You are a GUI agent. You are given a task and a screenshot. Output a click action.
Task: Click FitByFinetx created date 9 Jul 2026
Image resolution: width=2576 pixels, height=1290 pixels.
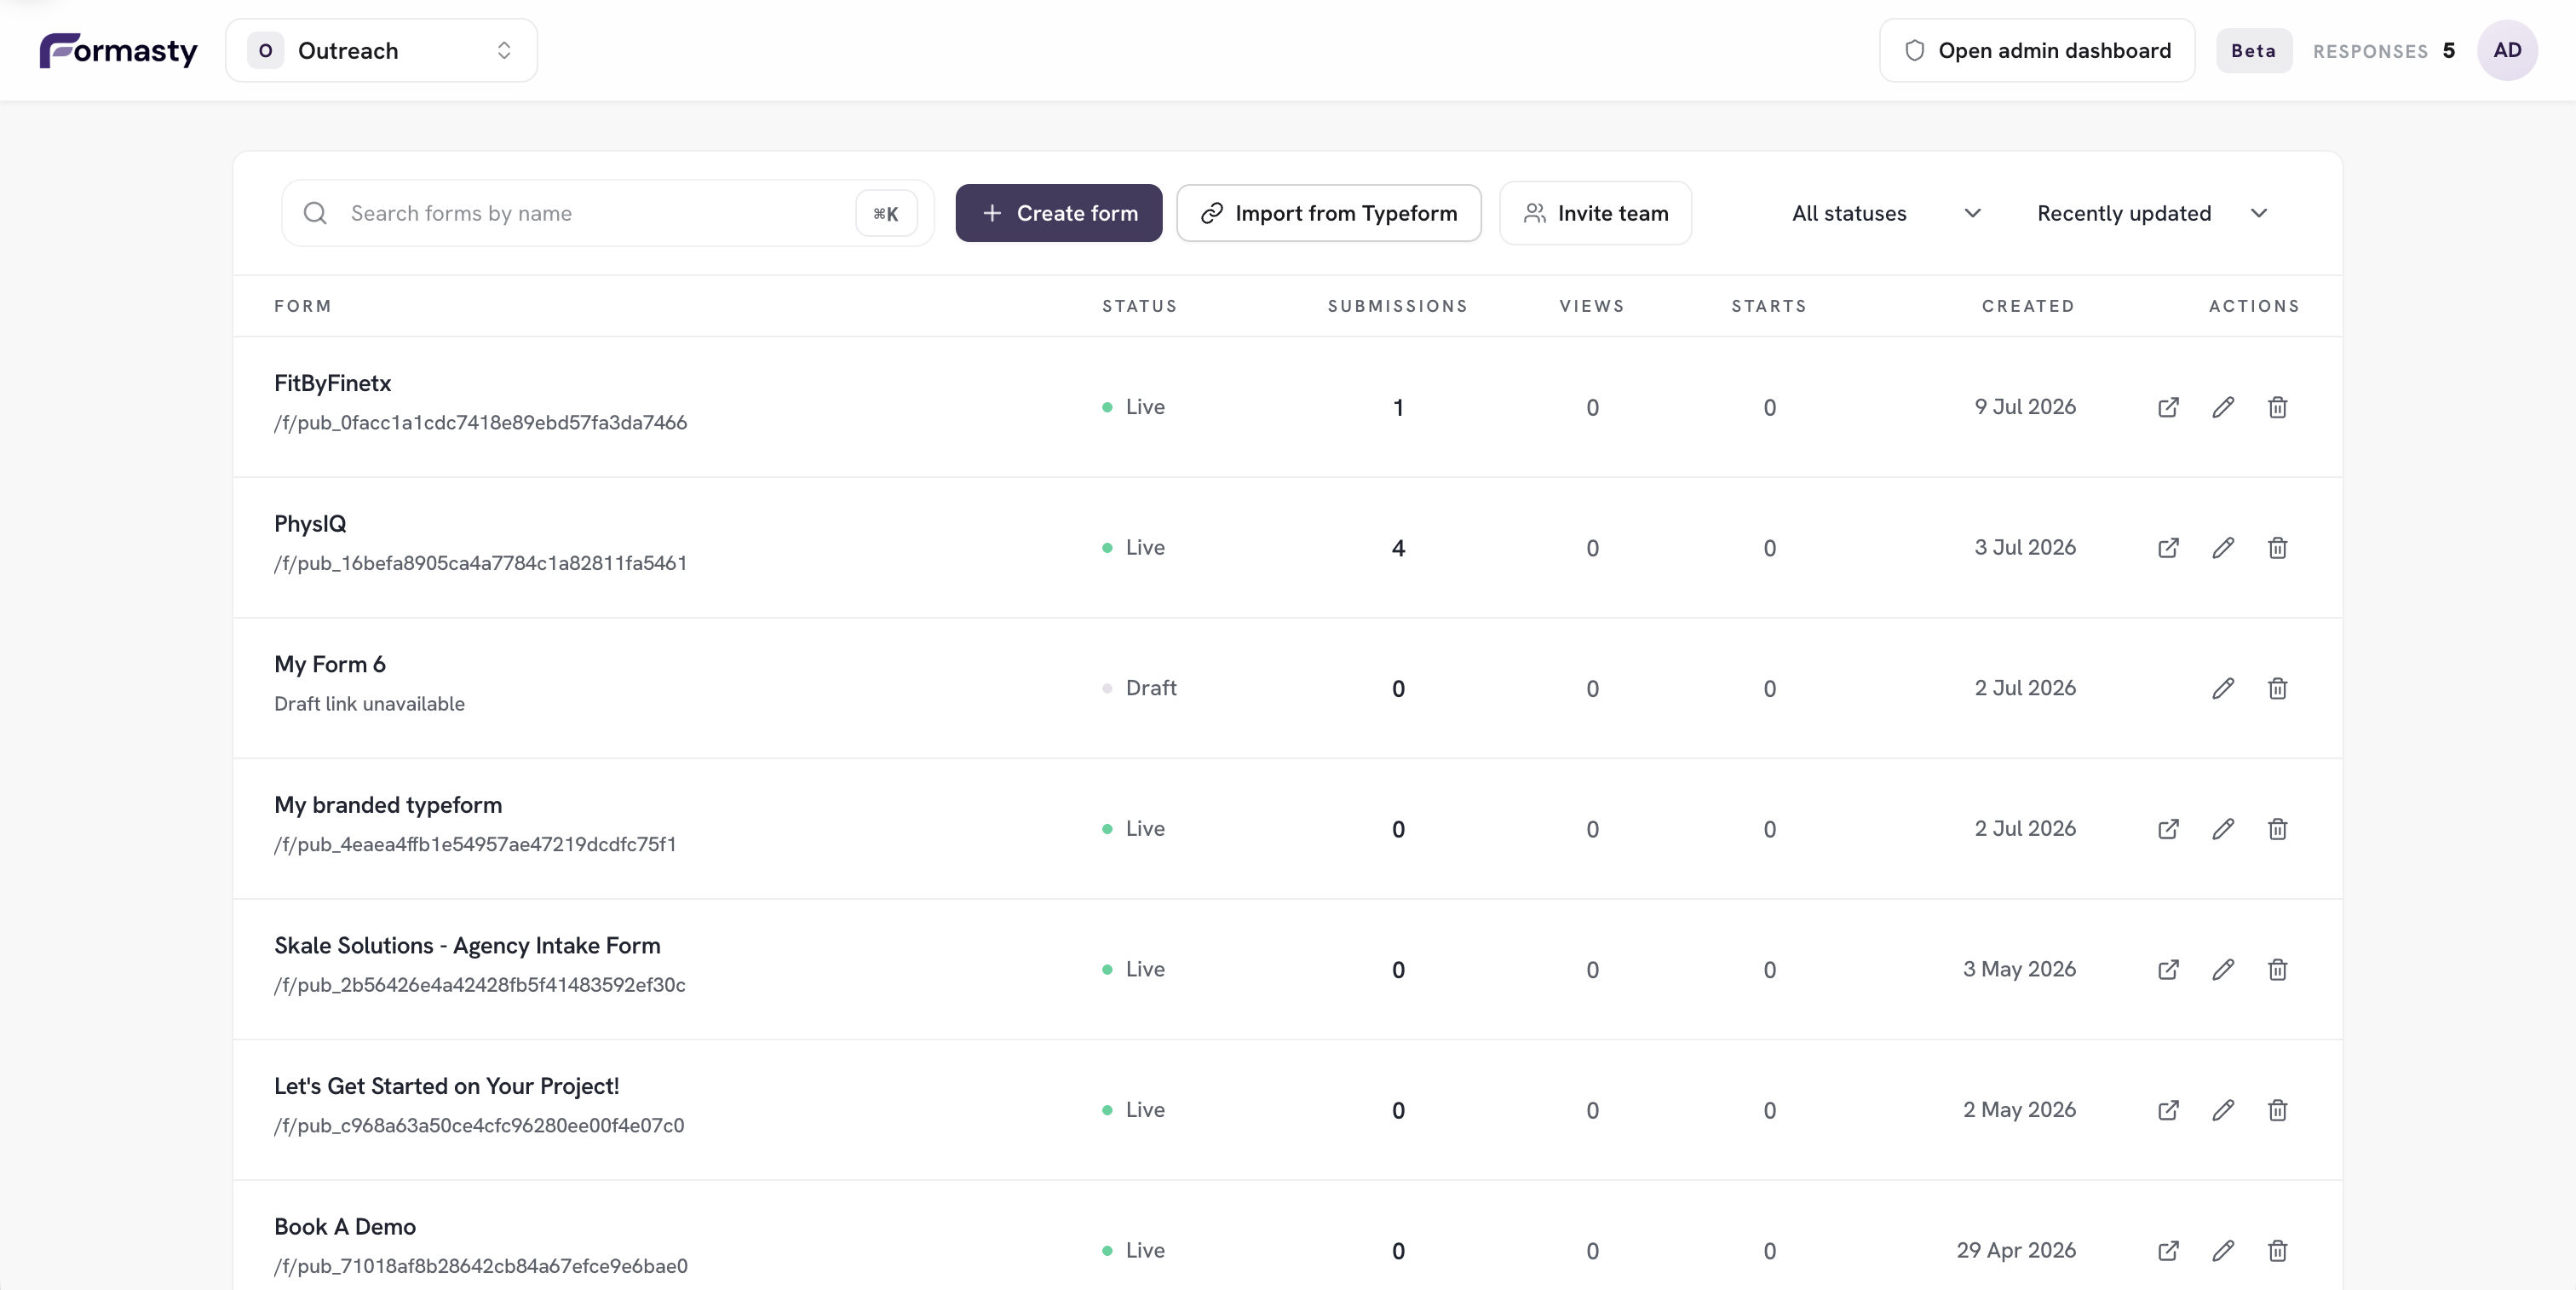pos(2025,407)
